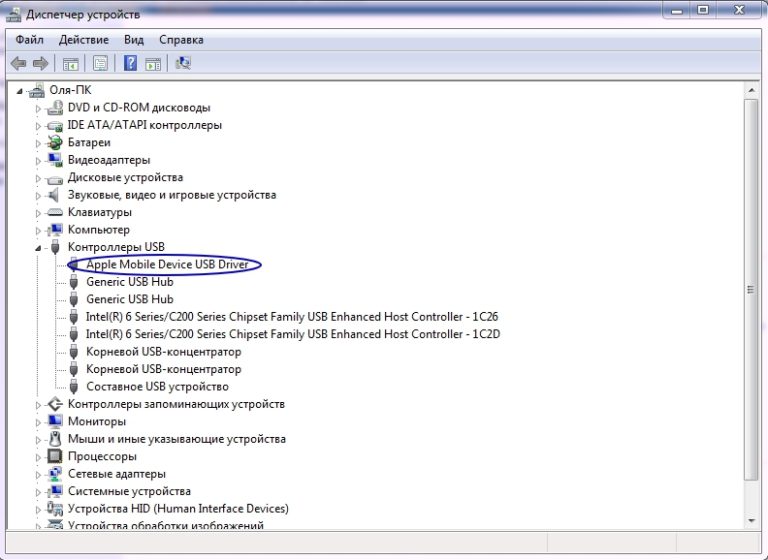Collapse the Контроллеры USB category

pyautogui.click(x=39, y=248)
